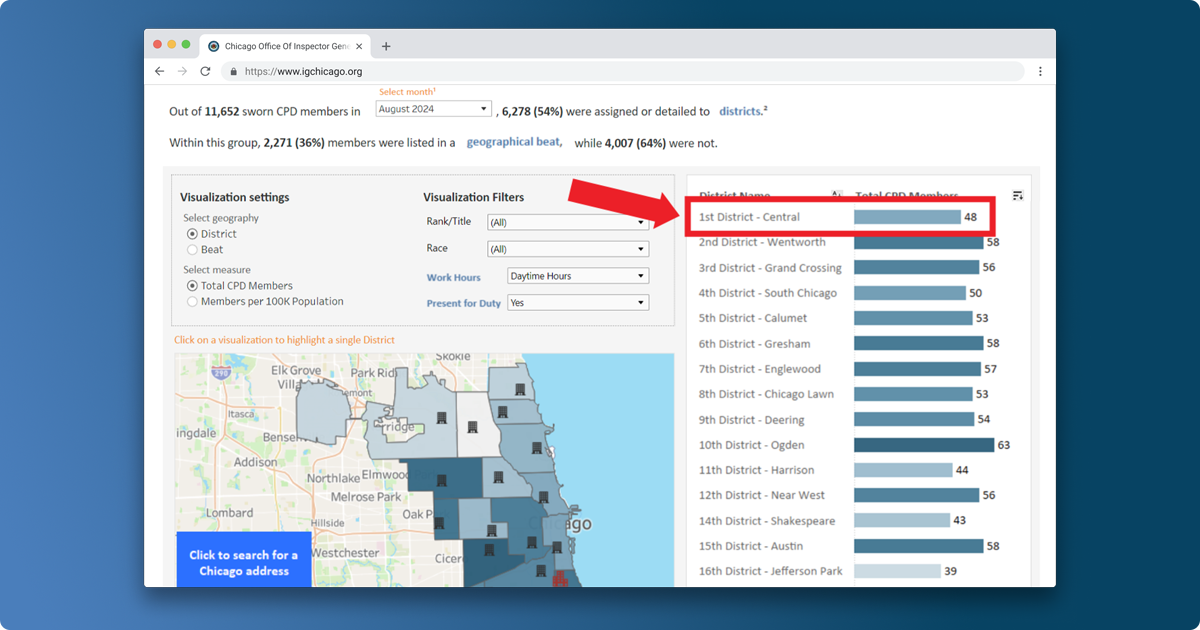The width and height of the screenshot is (1200, 630).
Task: Click the Work Hours label link
Action: click(453, 277)
